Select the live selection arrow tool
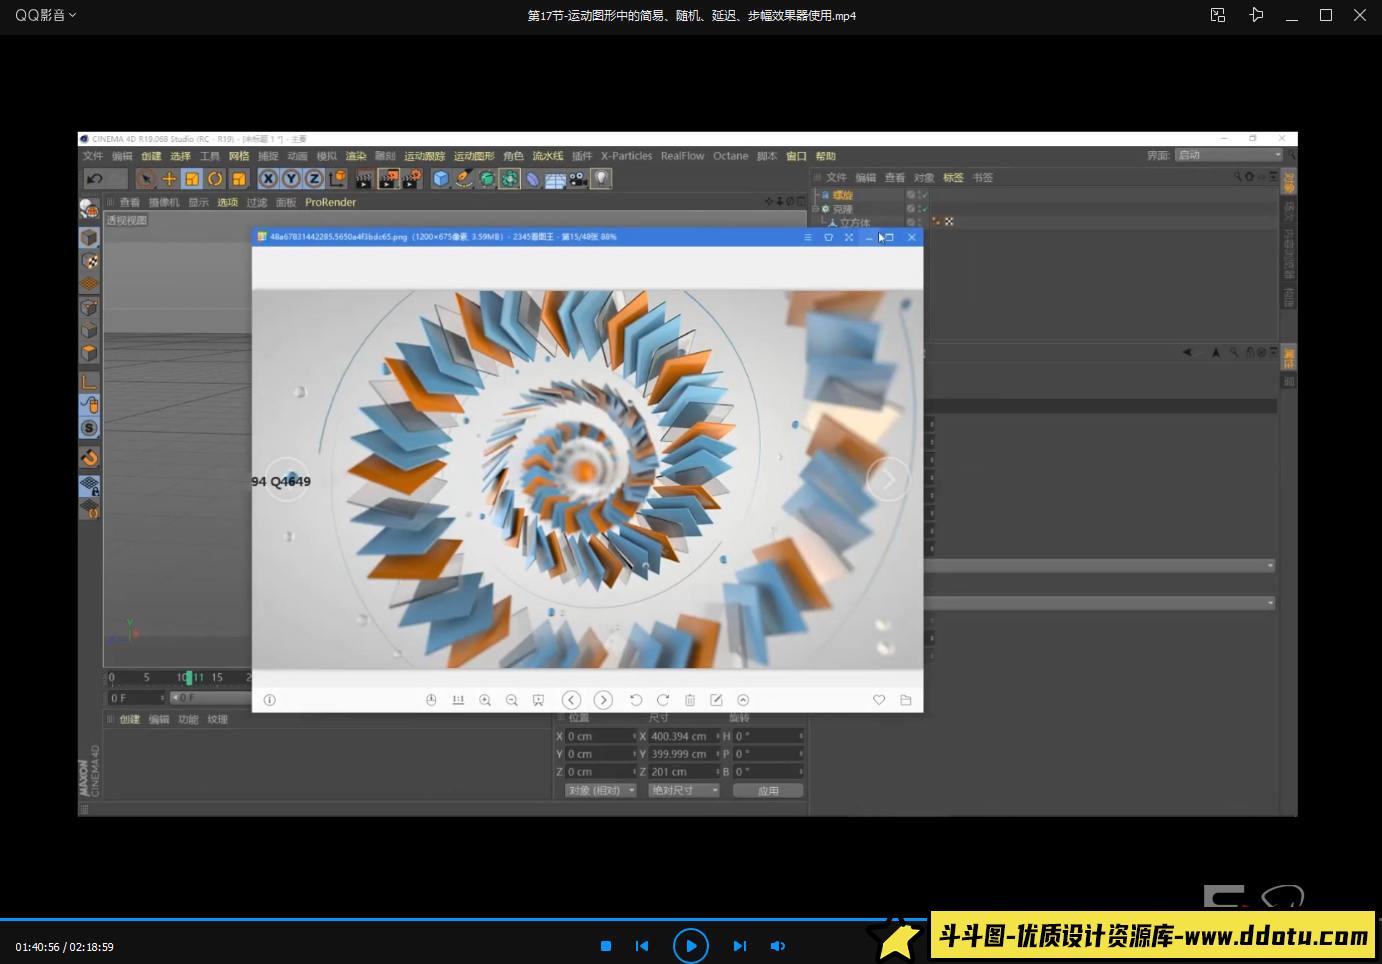This screenshot has height=964, width=1382. coord(146,179)
